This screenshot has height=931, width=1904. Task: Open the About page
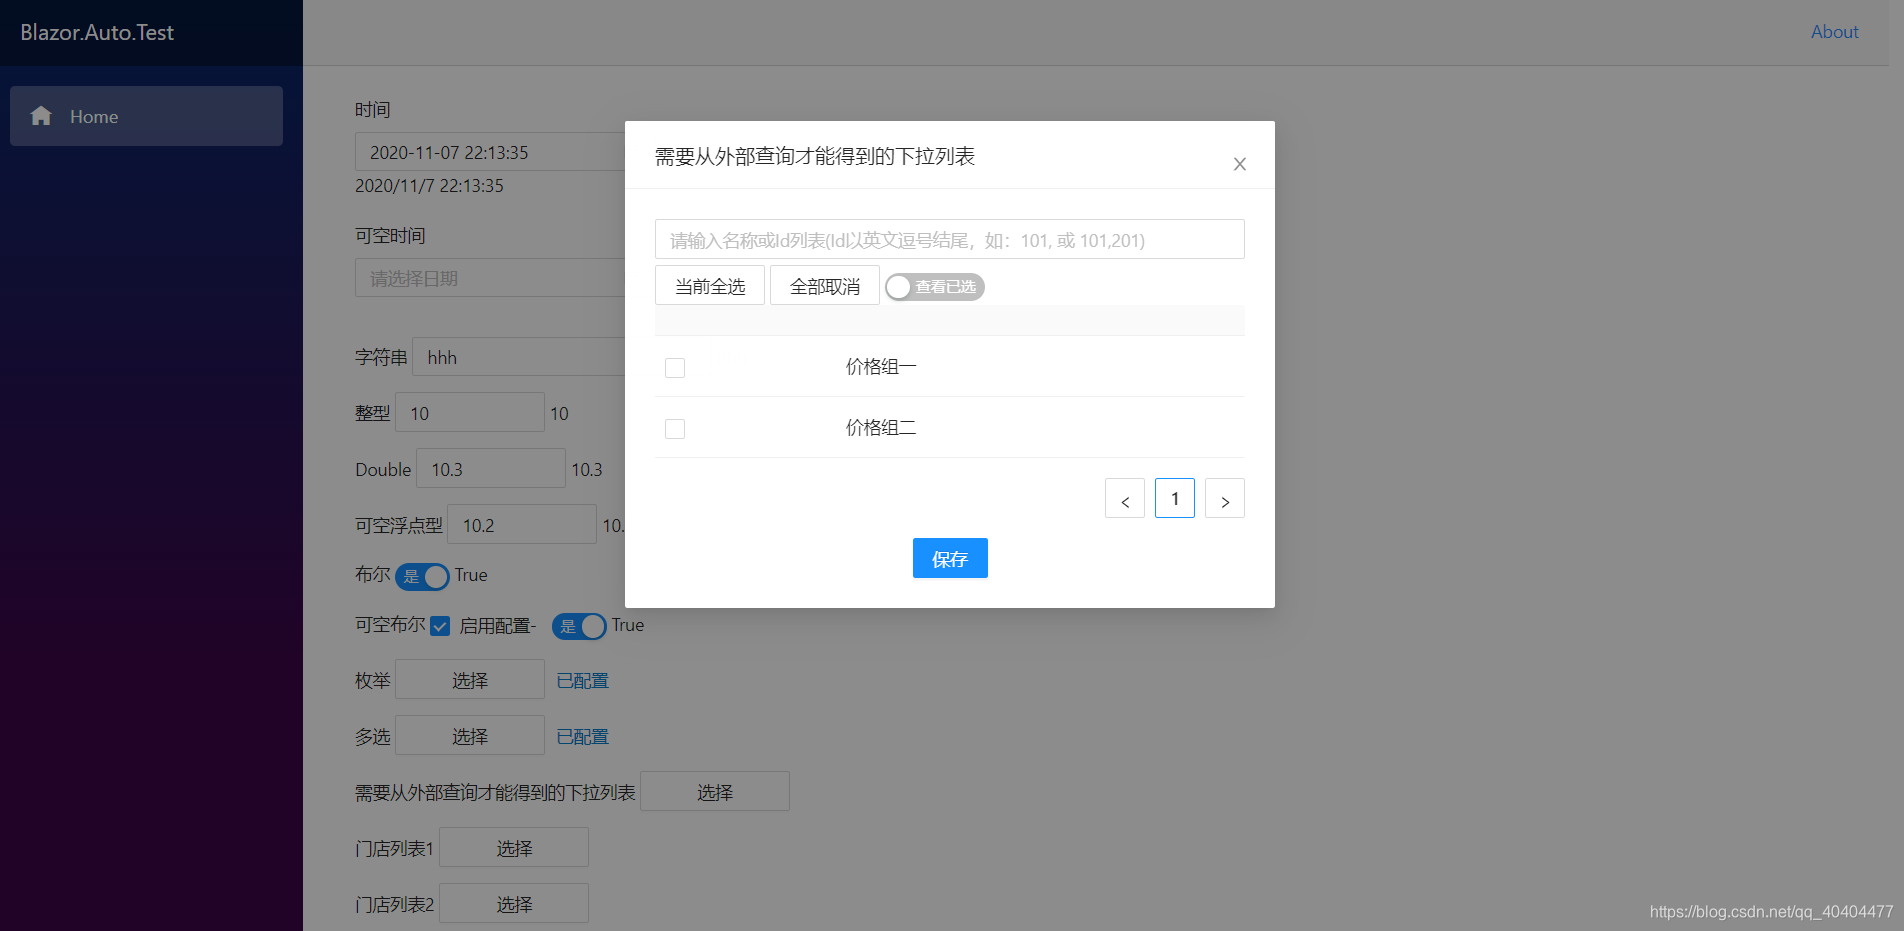click(x=1834, y=31)
